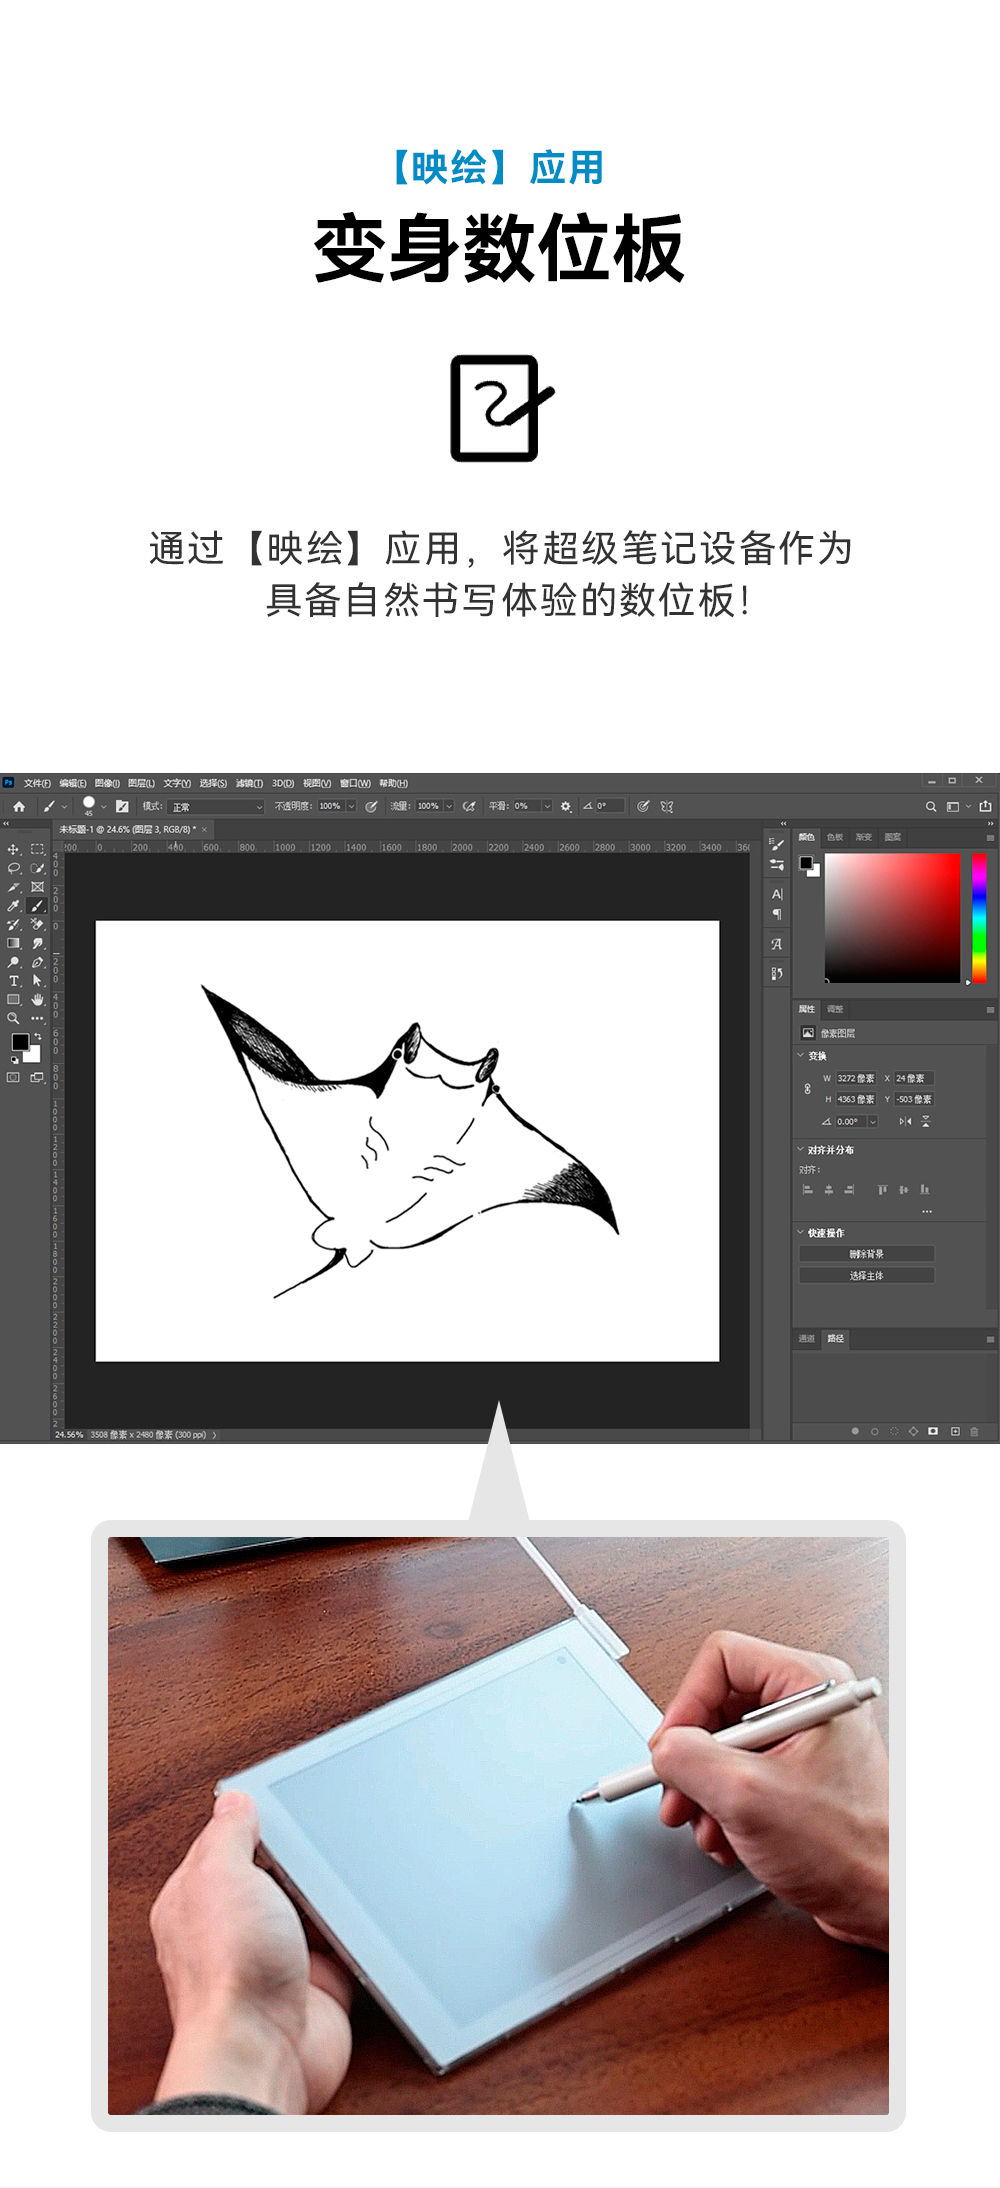Image resolution: width=1000 pixels, height=2188 pixels.
Task: Toggle symmetry butterfly paint option
Action: pos(667,806)
